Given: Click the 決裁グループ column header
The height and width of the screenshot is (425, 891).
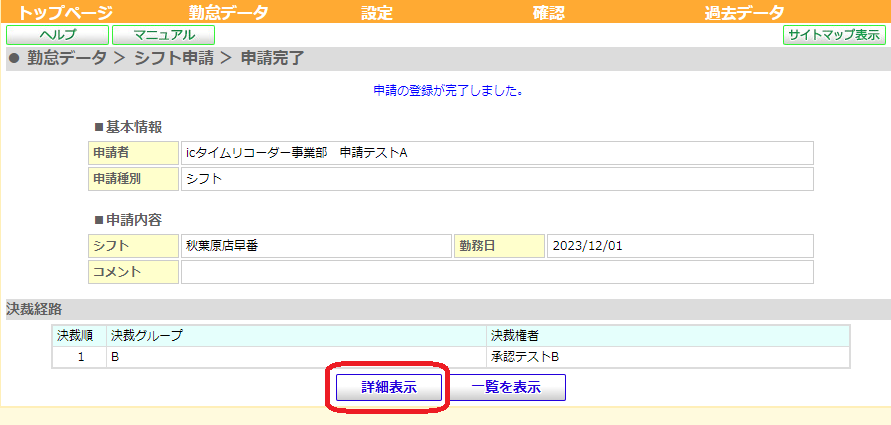Looking at the screenshot, I should pyautogui.click(x=297, y=336).
